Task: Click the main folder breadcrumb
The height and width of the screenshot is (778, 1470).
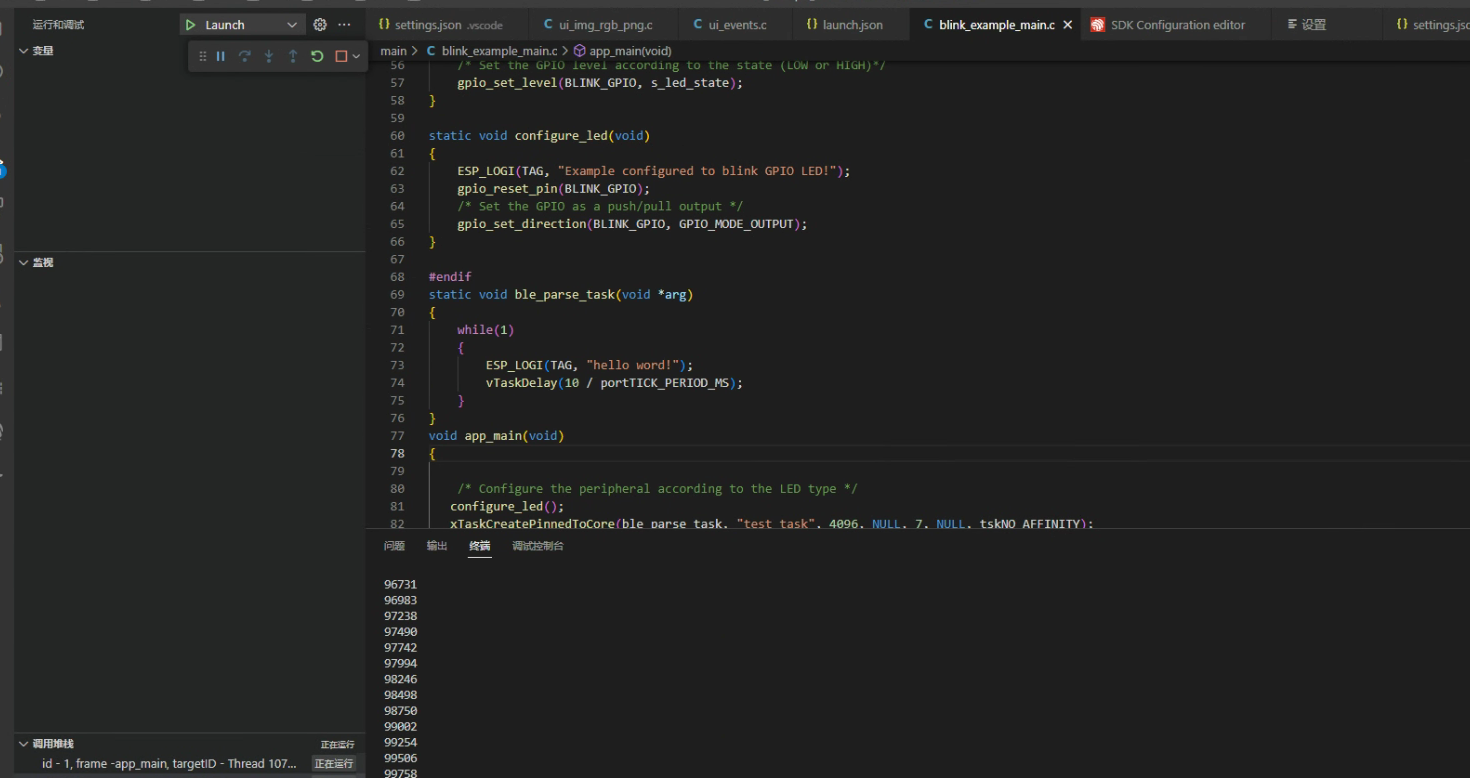Action: [393, 51]
